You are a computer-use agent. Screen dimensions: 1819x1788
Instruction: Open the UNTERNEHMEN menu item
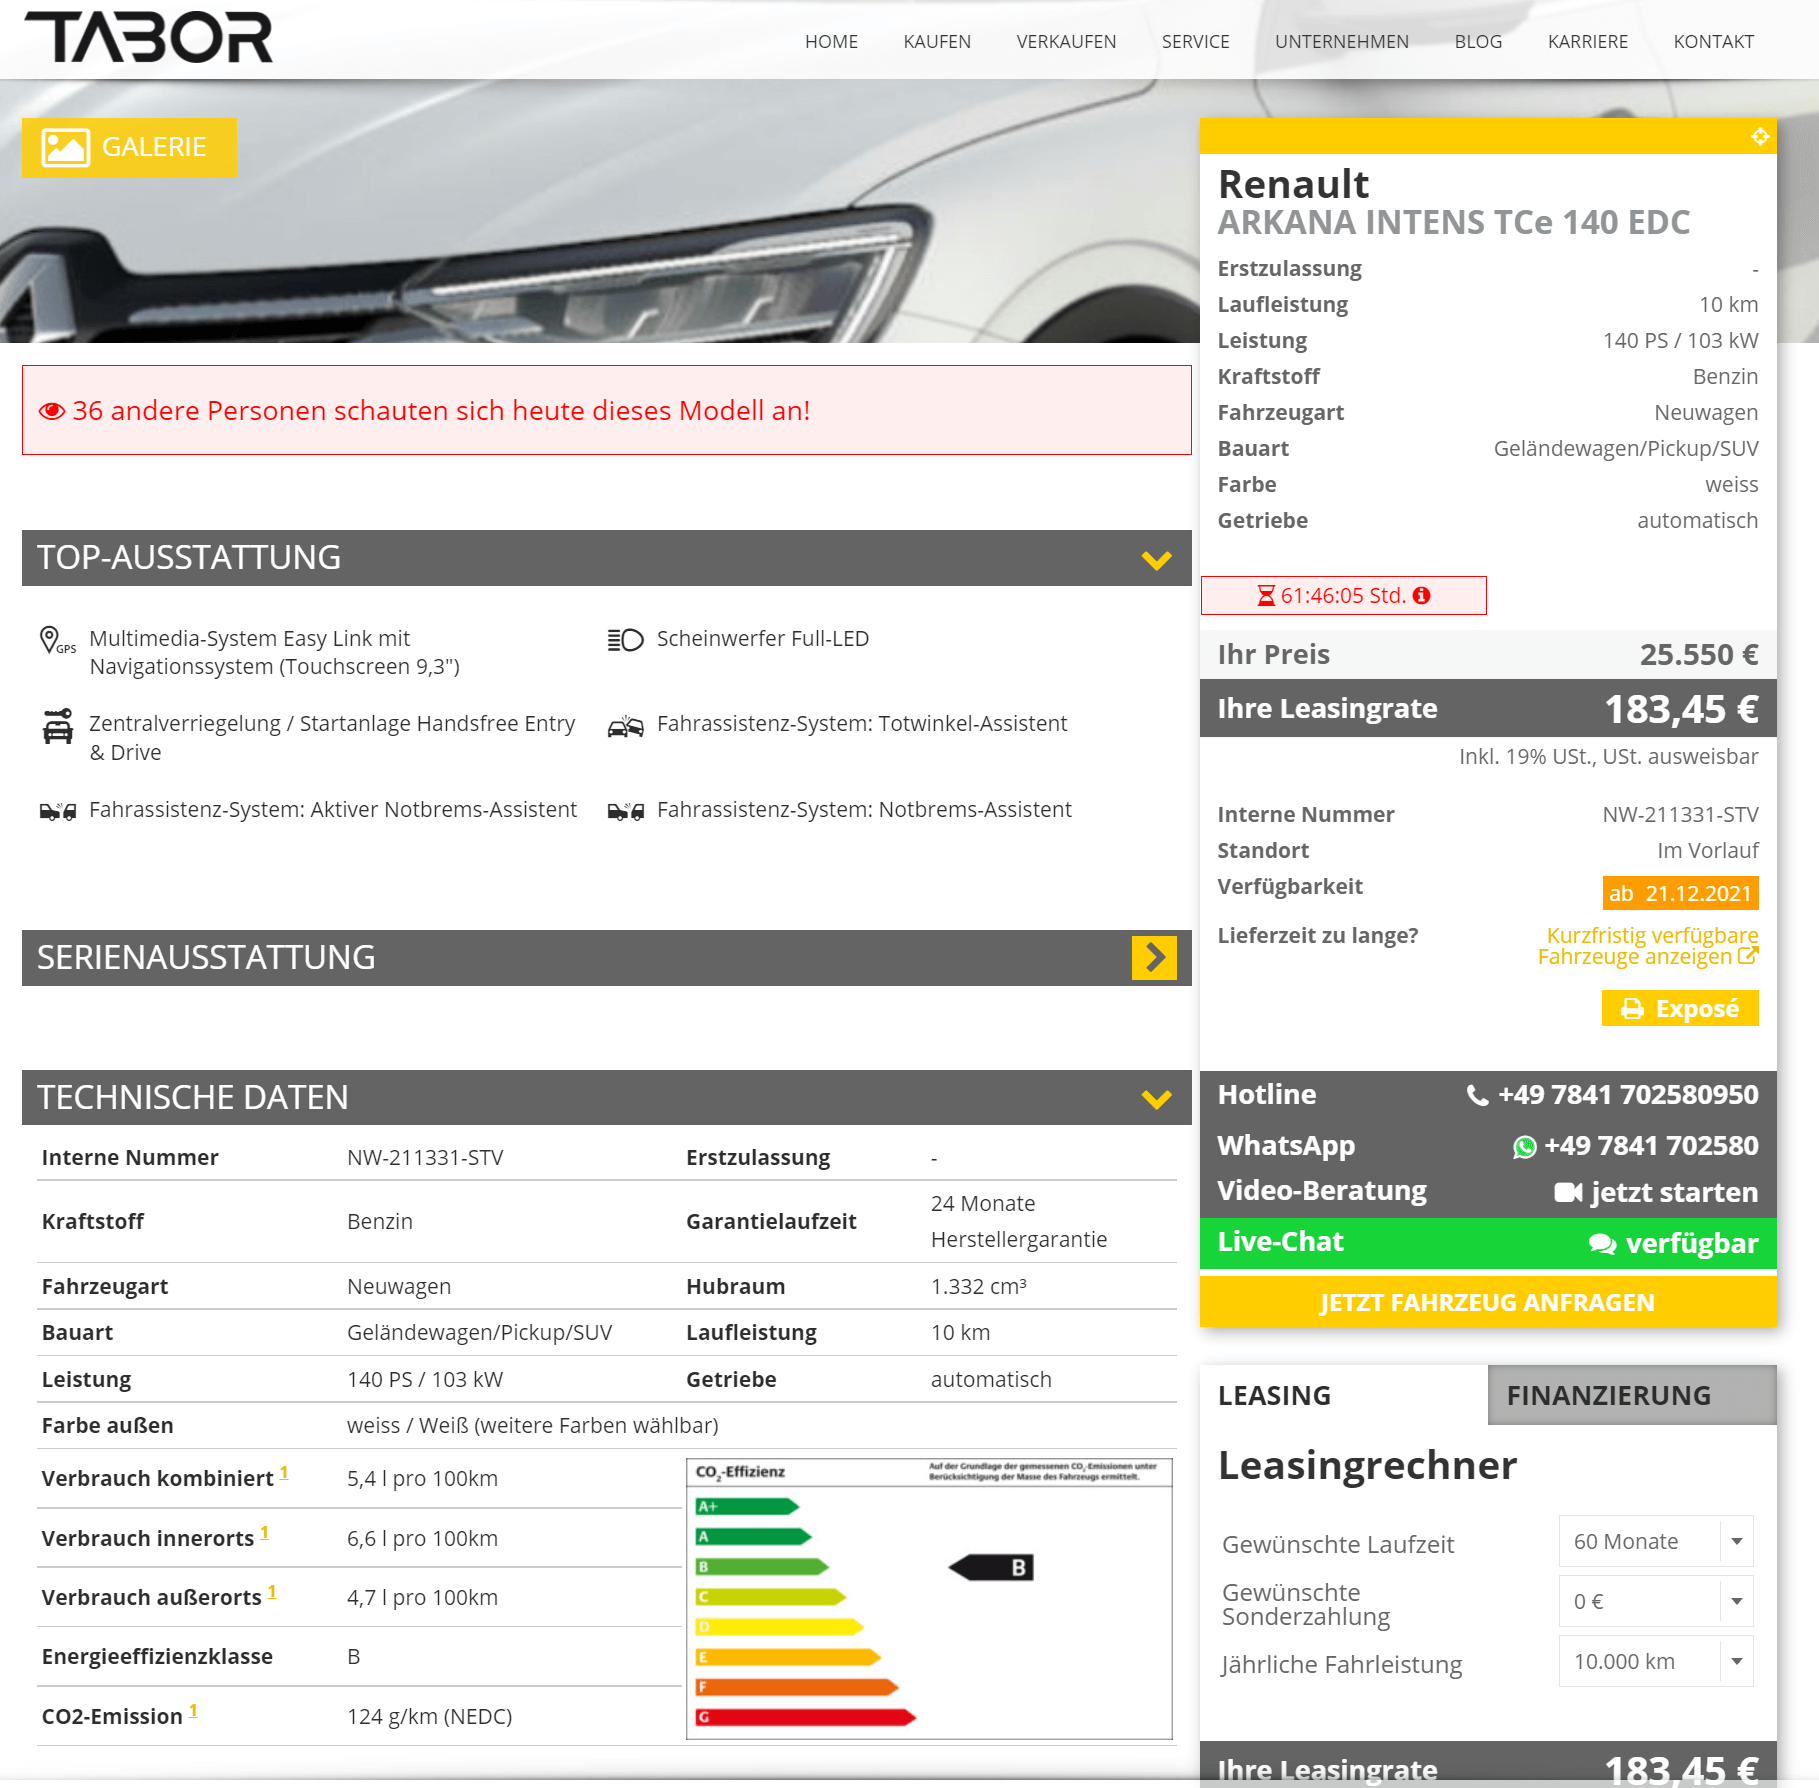pos(1342,42)
